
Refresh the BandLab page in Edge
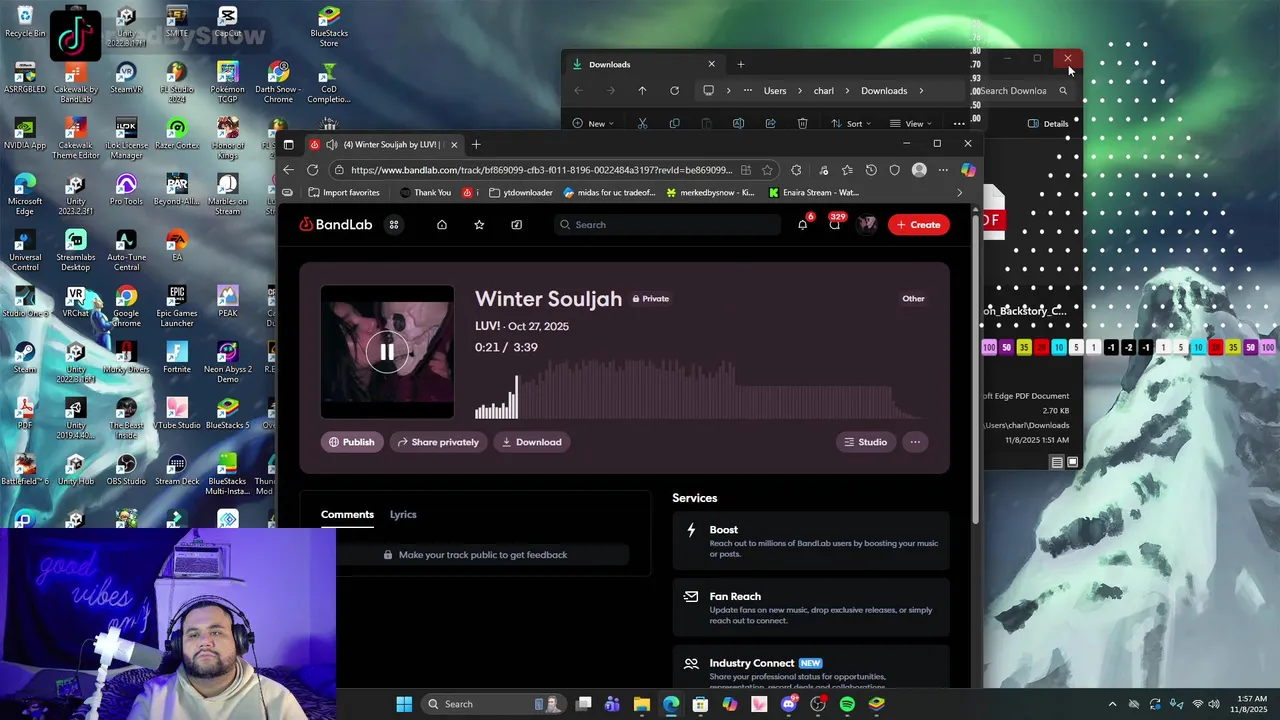(312, 170)
